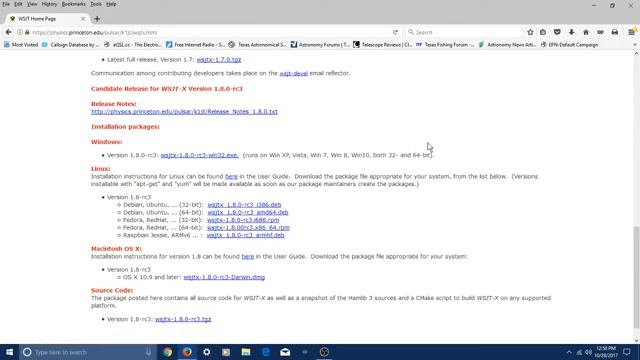The height and width of the screenshot is (360, 640).
Task: Open the downloads arrow icon
Action: tap(571, 32)
